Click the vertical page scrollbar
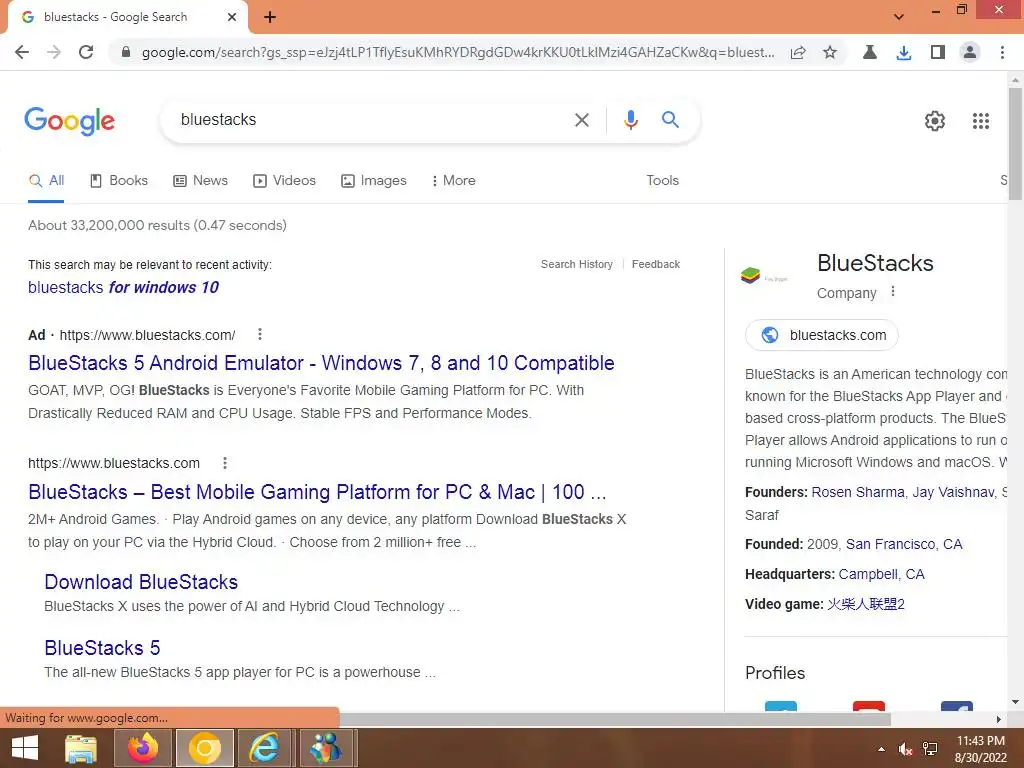 (1015, 144)
